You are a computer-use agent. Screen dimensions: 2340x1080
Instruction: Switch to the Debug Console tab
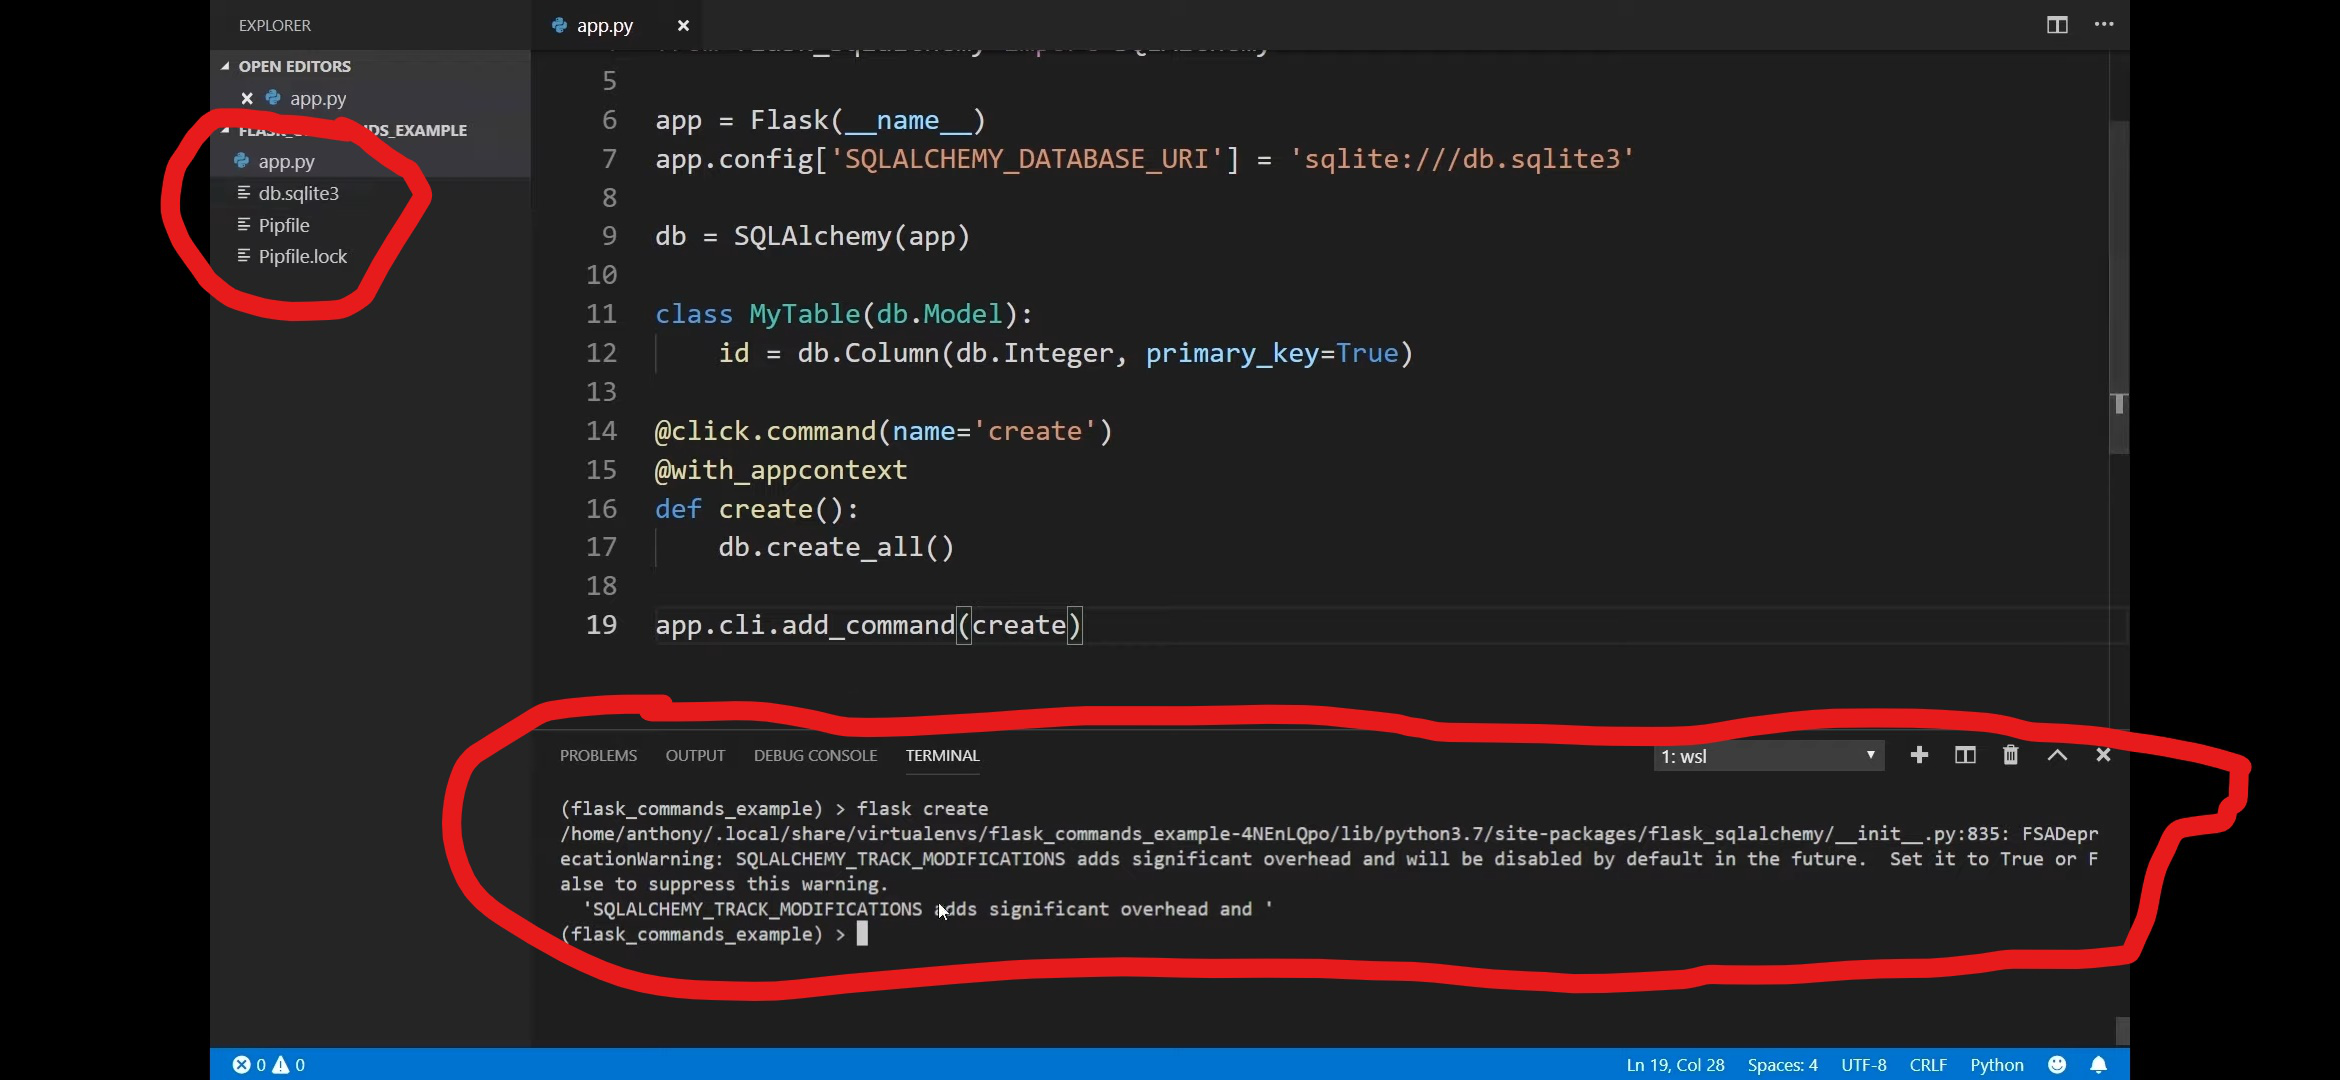click(x=815, y=755)
